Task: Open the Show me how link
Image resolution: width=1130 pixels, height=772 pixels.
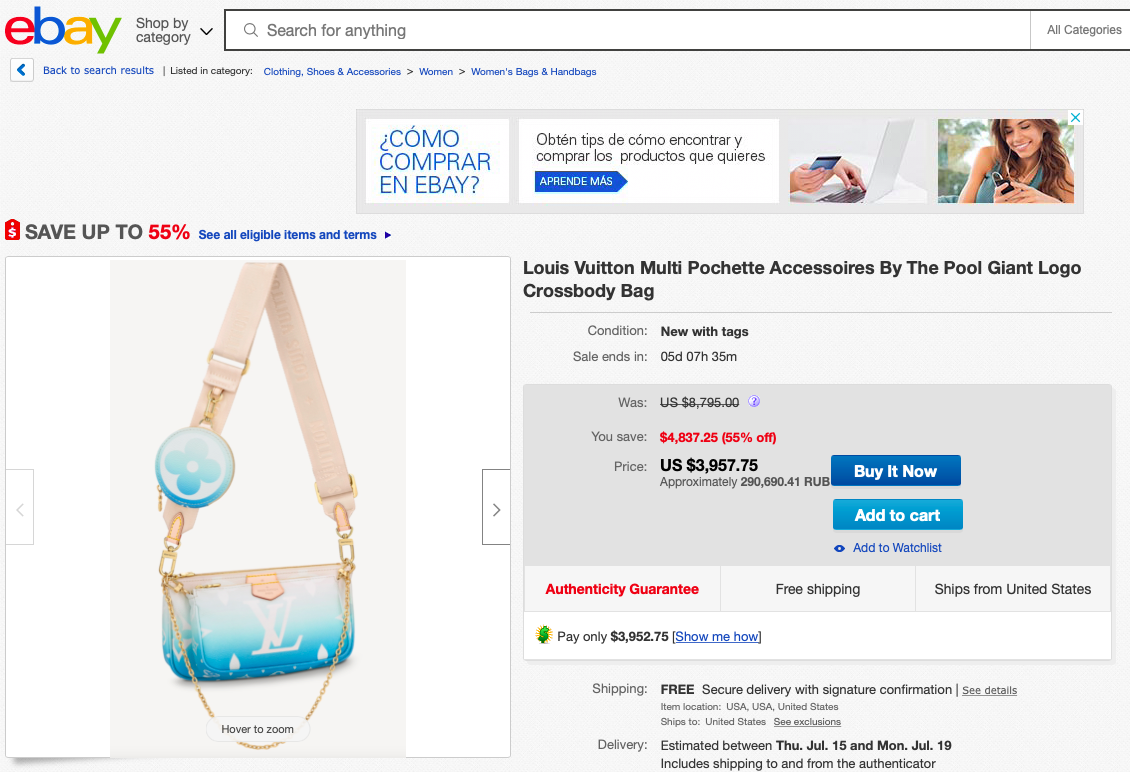Action: pyautogui.click(x=717, y=637)
